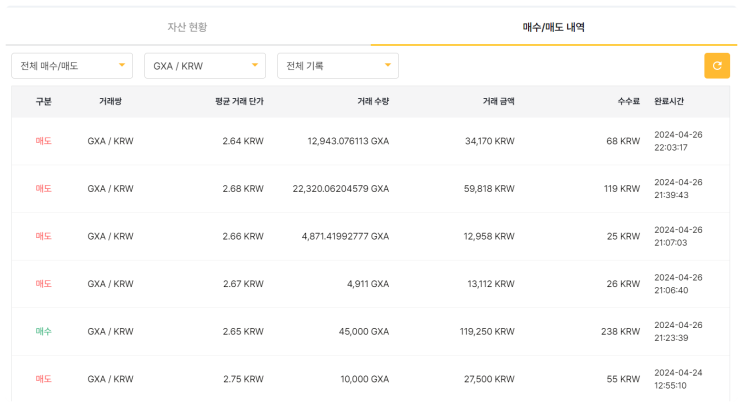
Task: Click fee 68 KRW
Action: 623,141
